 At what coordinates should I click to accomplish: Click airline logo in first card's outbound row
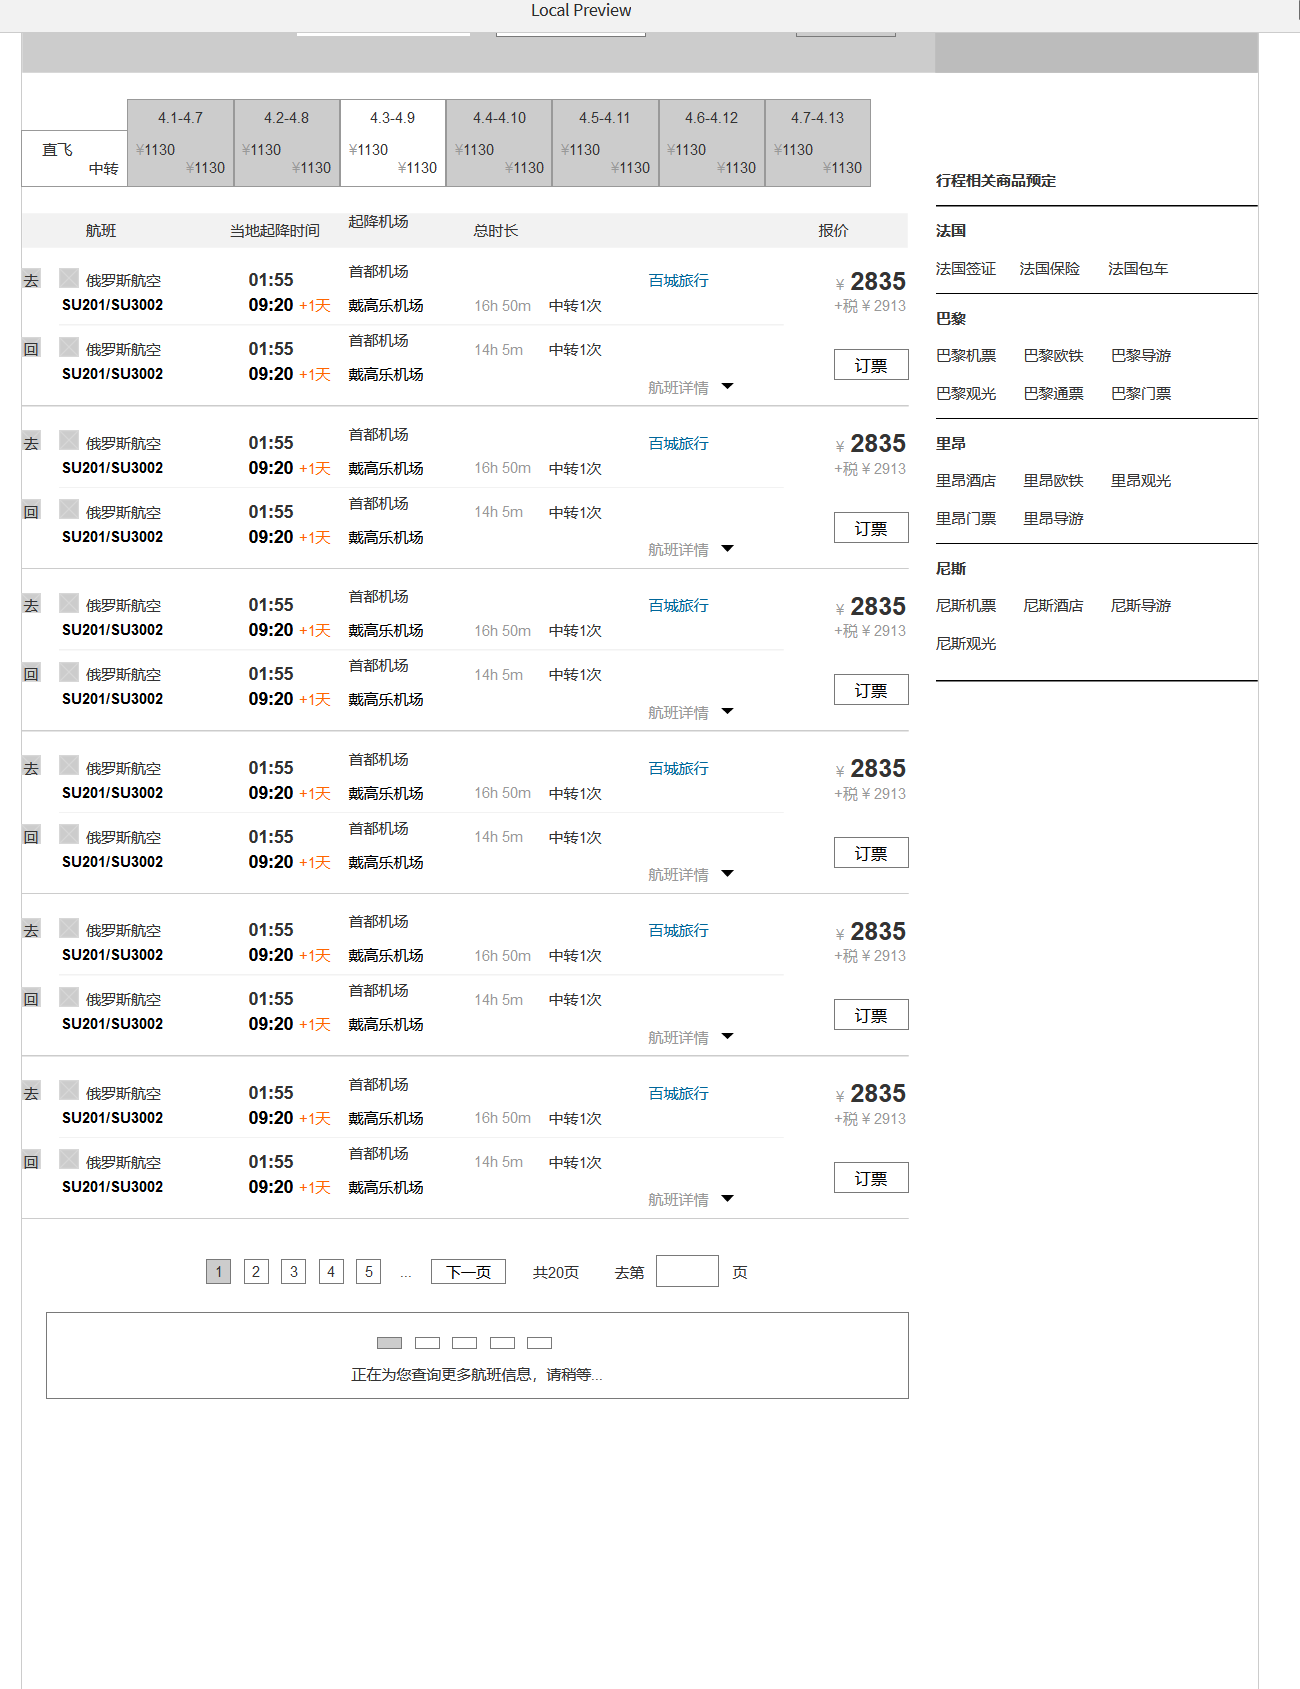tap(69, 278)
